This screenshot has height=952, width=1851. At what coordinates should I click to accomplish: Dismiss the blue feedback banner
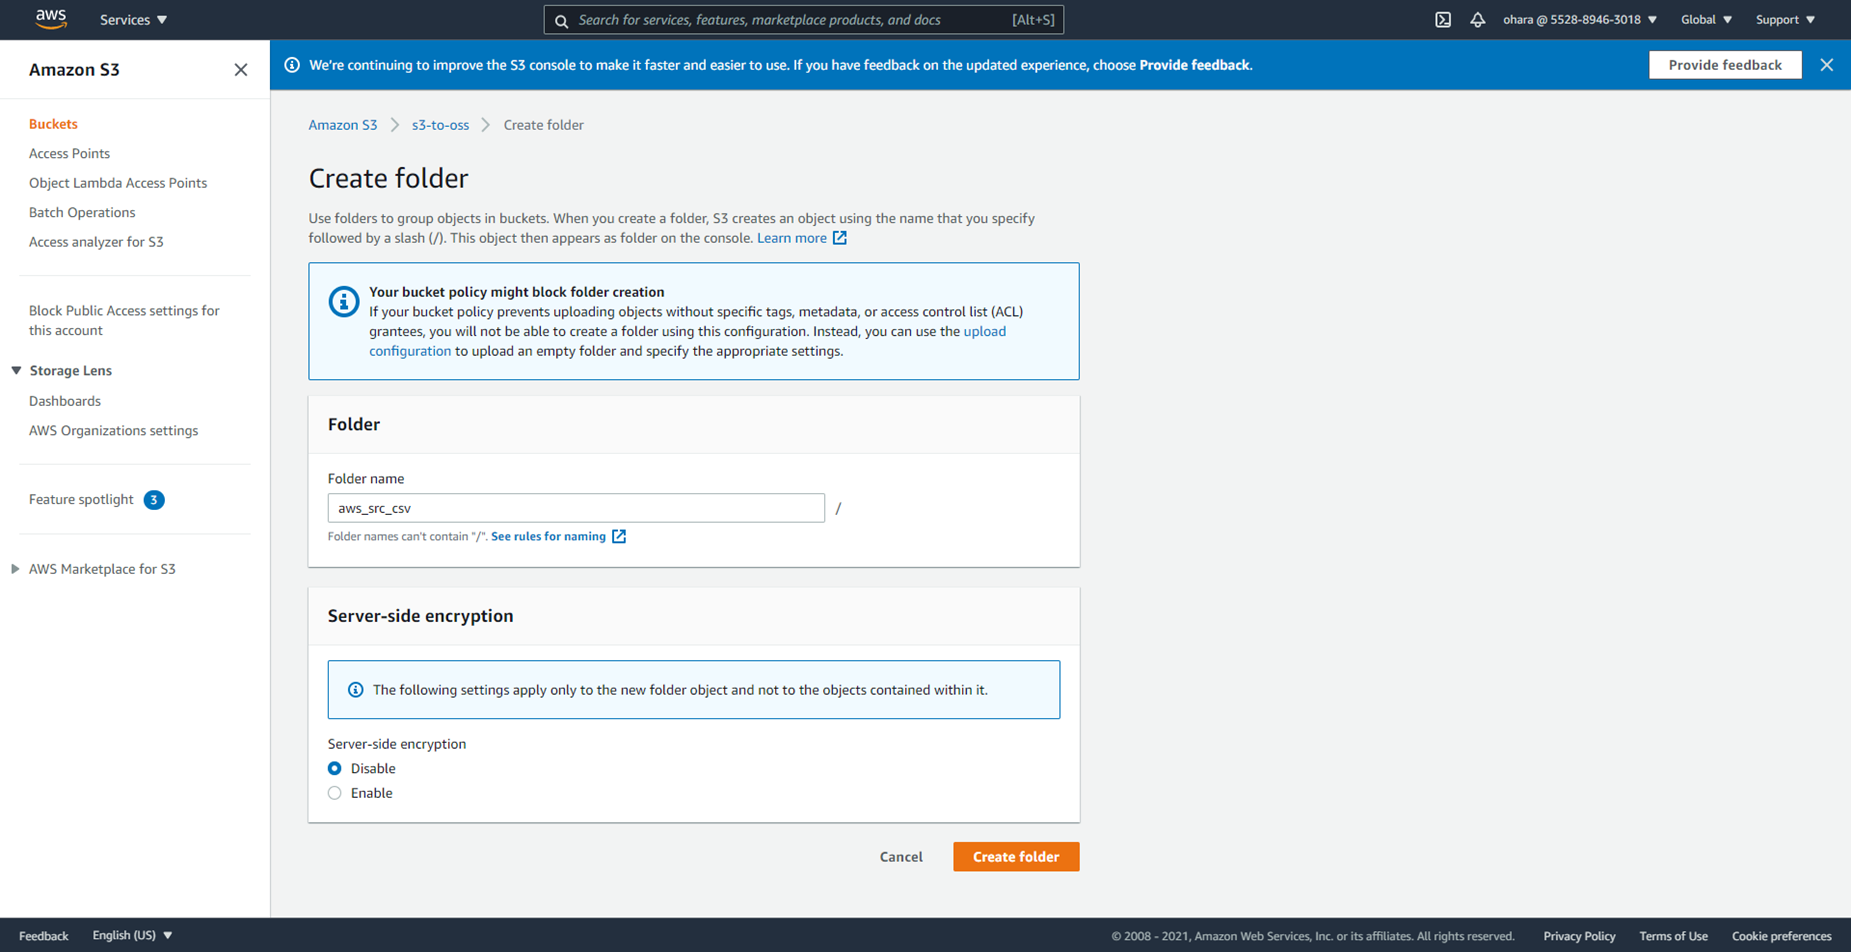click(x=1827, y=65)
